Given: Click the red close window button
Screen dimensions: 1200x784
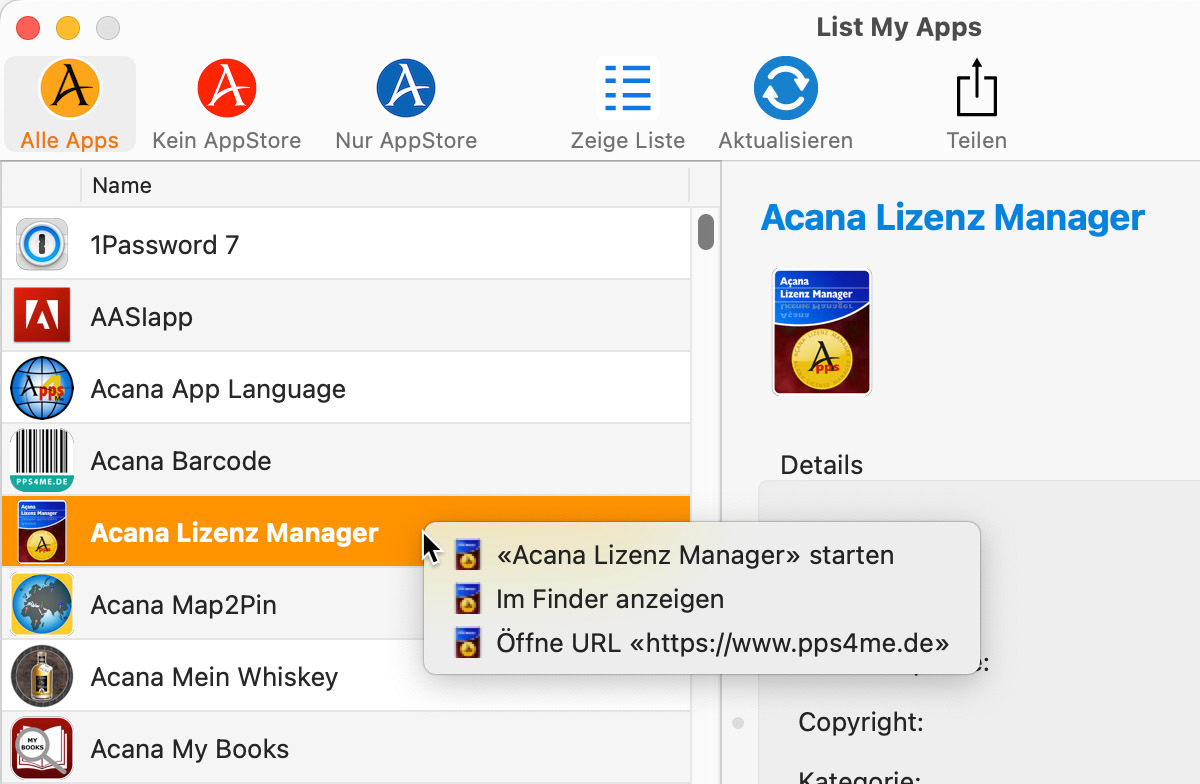Looking at the screenshot, I should pos(28,28).
